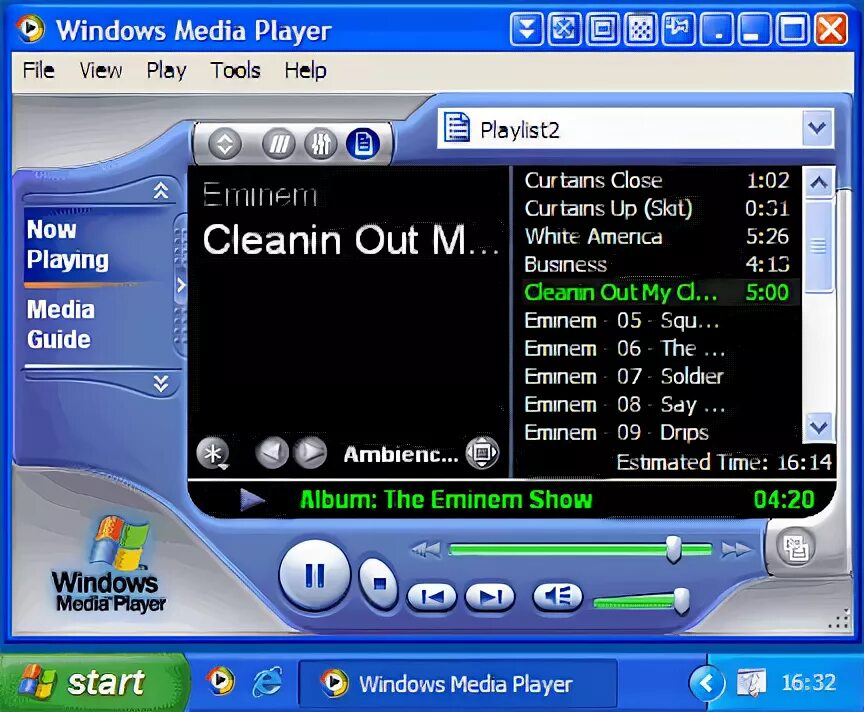Go to the next visualization
Image resolution: width=864 pixels, height=712 pixels.
[x=310, y=453]
